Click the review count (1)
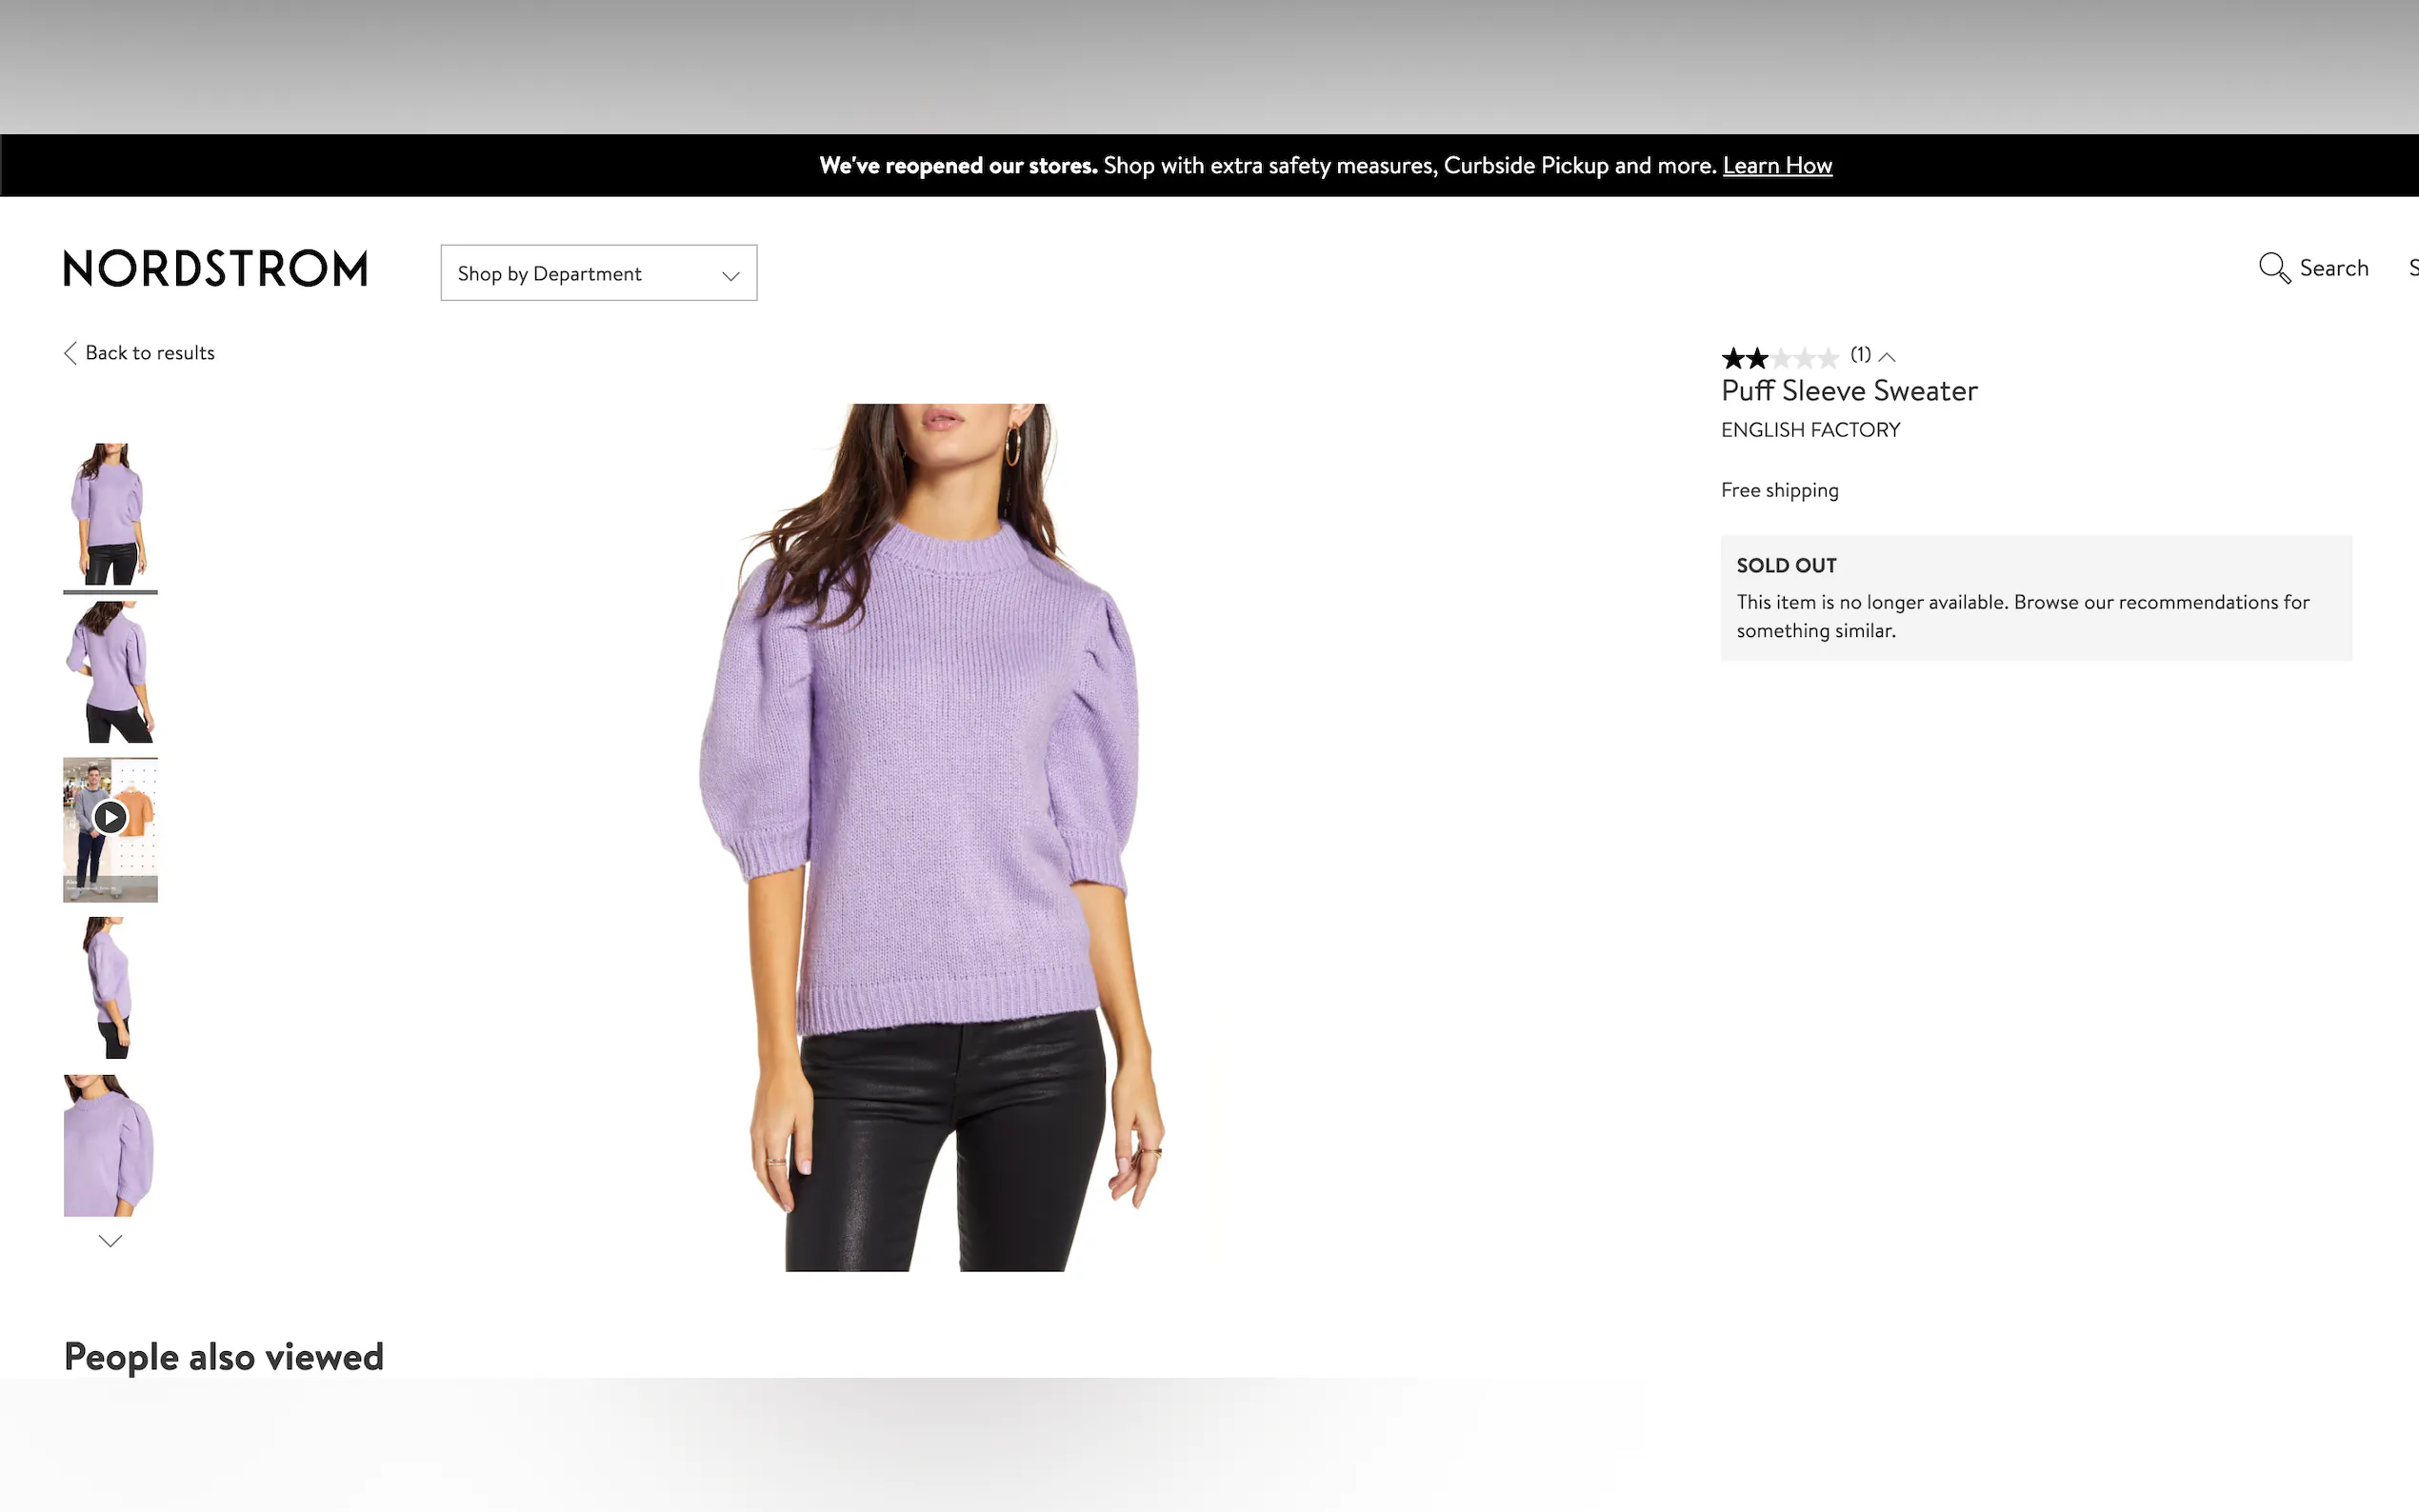The width and height of the screenshot is (2419, 1512). 1860,354
